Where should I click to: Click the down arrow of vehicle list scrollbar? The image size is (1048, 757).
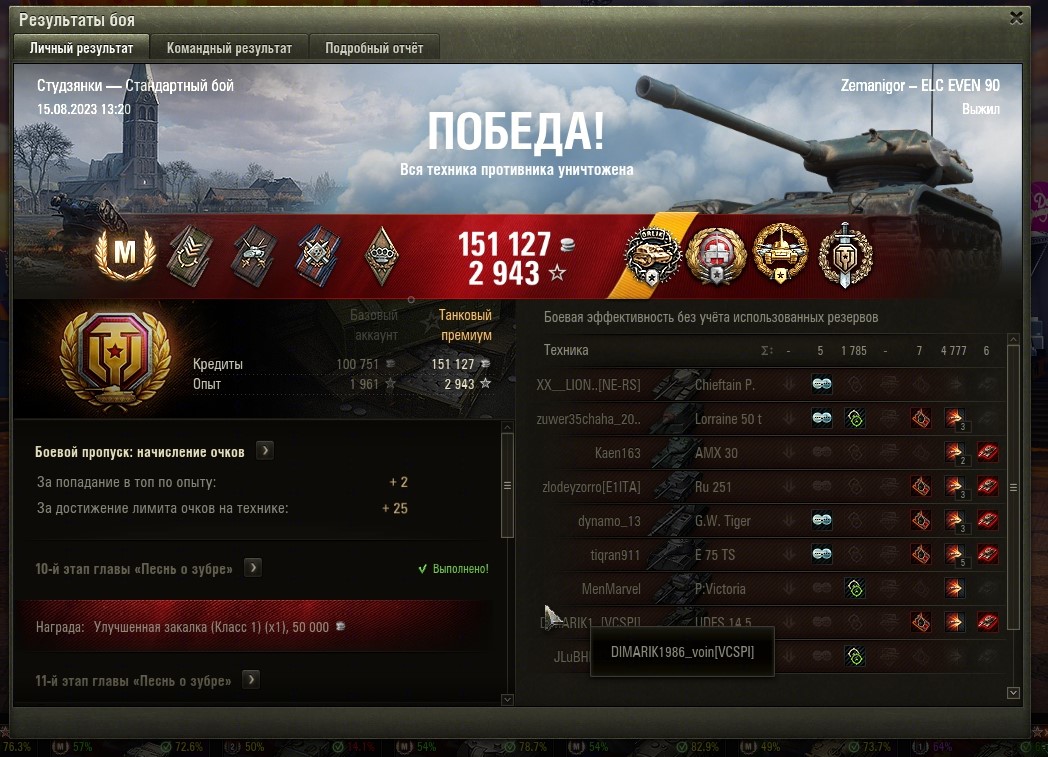[1013, 693]
